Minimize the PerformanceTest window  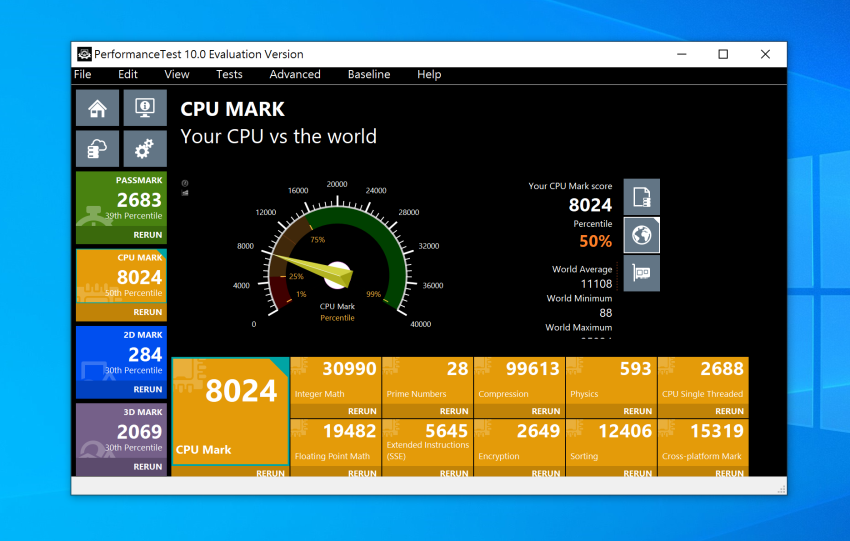pyautogui.click(x=681, y=54)
